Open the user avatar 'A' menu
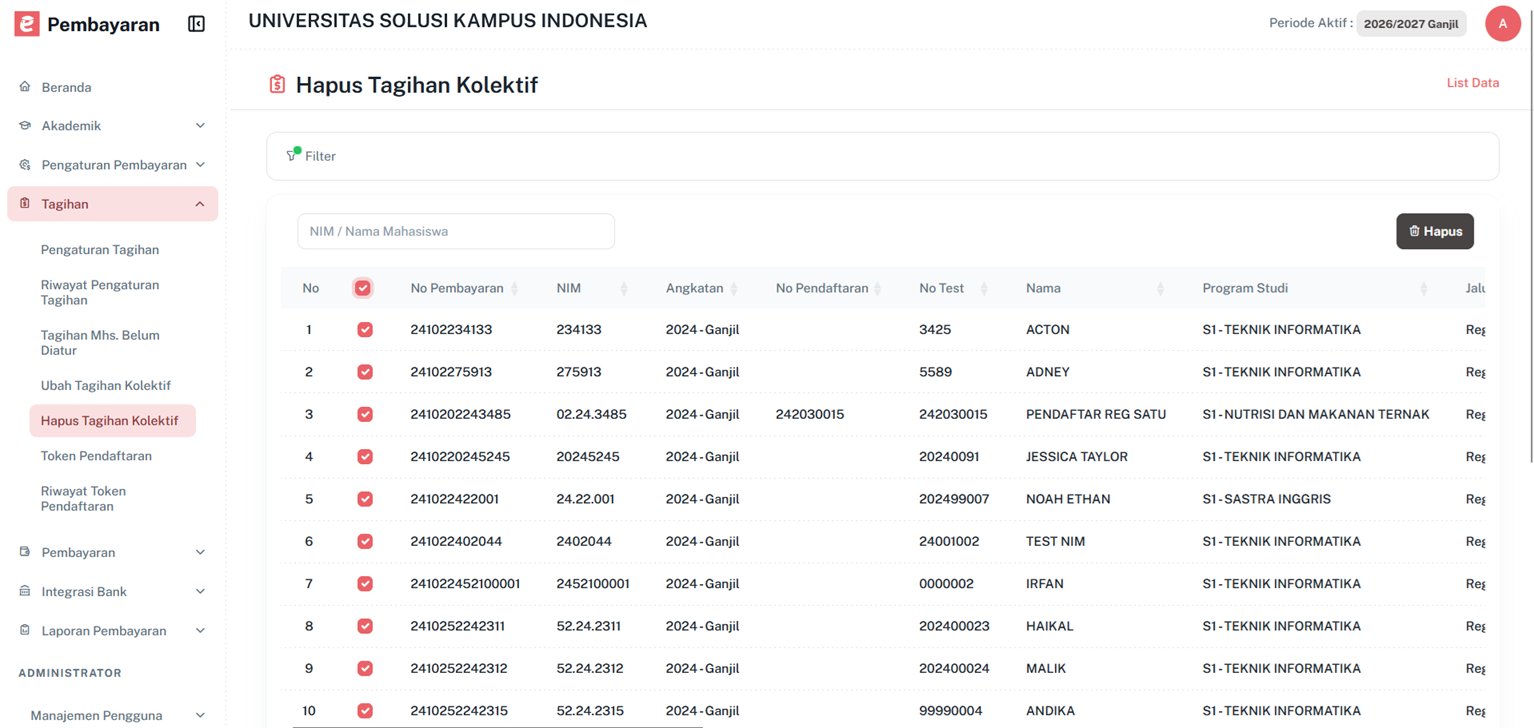 click(x=1503, y=23)
